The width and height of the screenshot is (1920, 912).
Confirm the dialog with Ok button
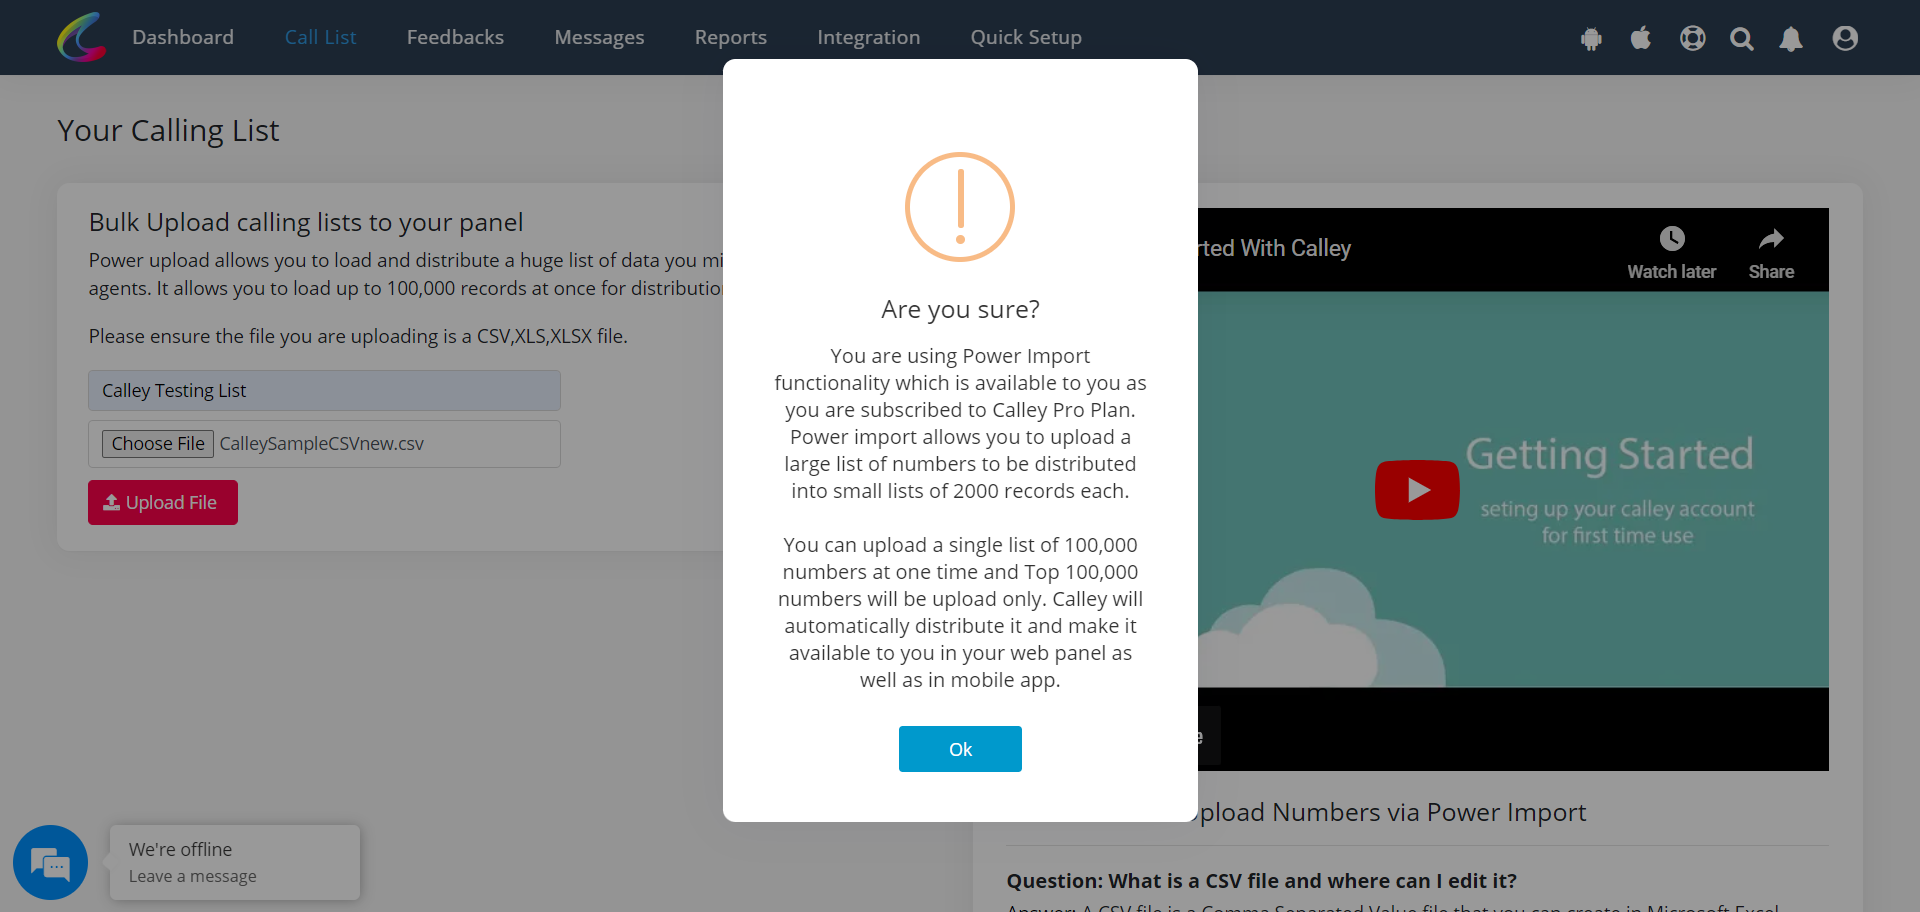coord(960,749)
